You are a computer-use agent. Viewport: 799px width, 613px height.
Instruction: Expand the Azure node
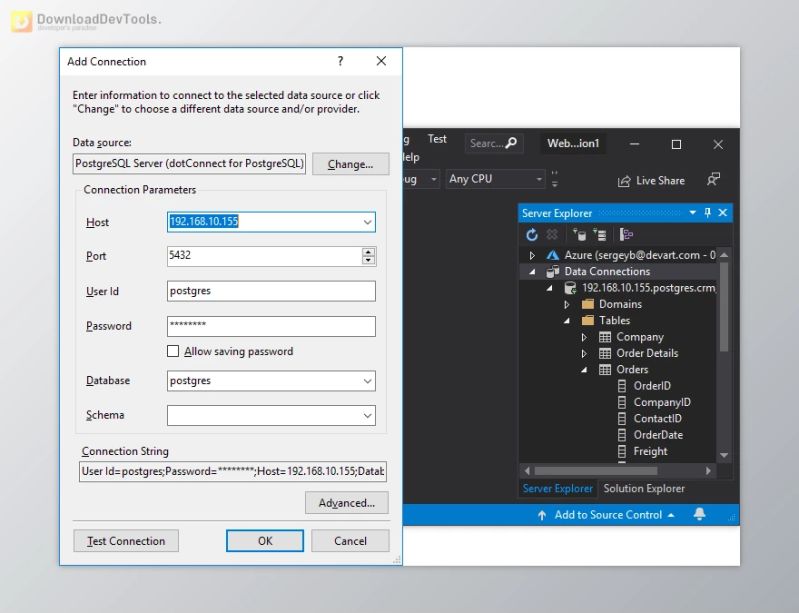pos(532,255)
